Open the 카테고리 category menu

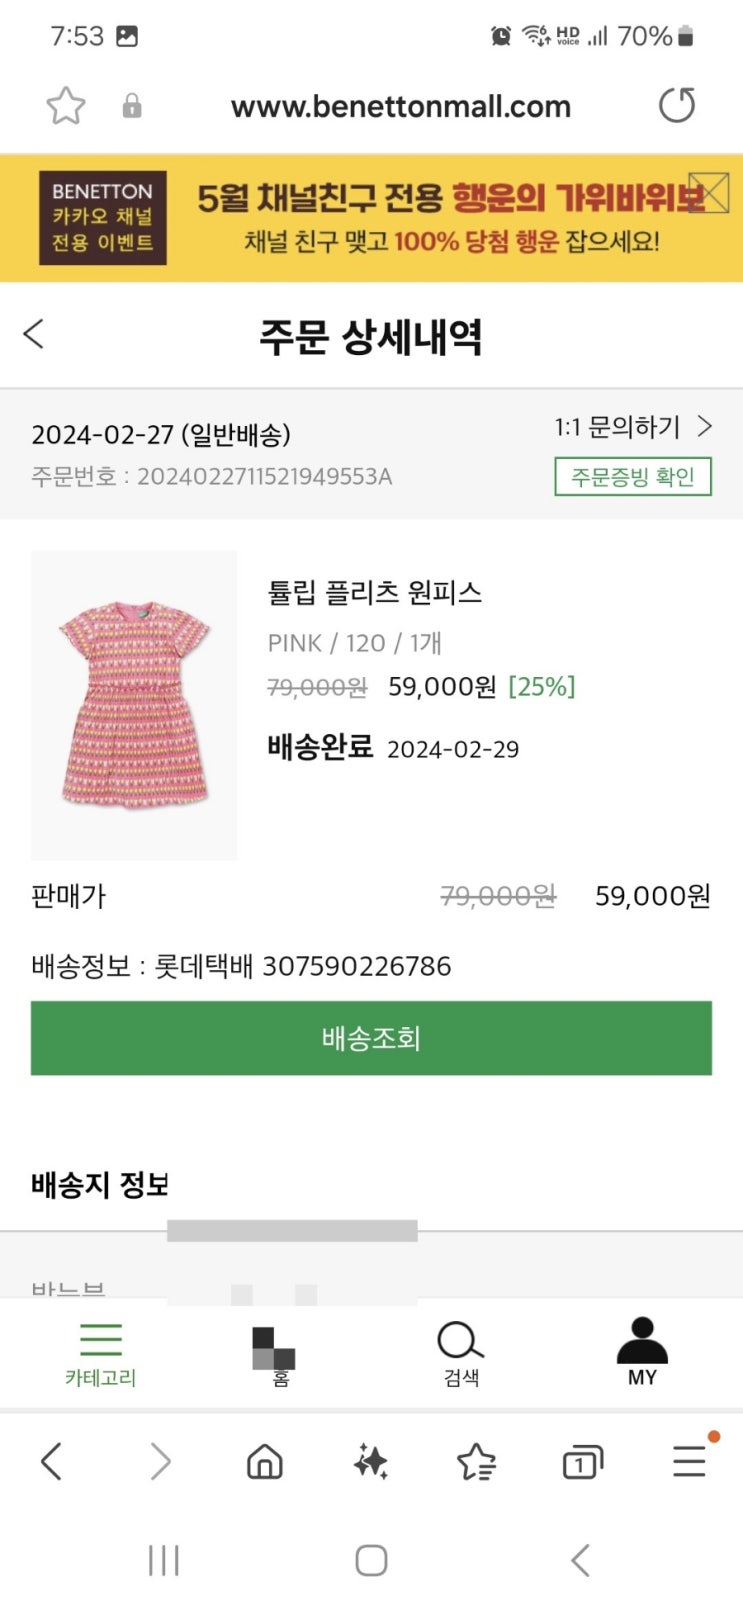tap(100, 1354)
